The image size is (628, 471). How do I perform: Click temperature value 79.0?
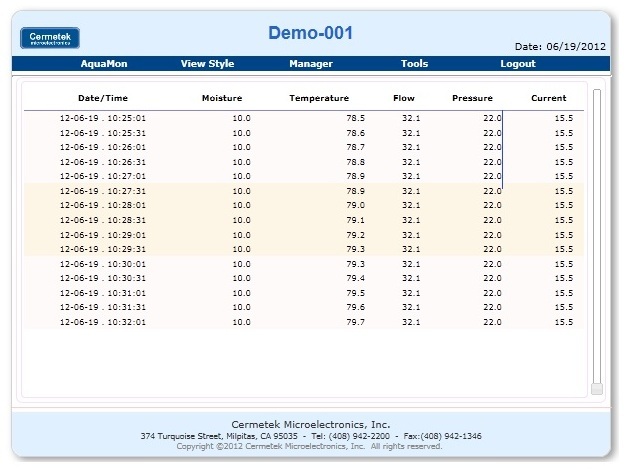coord(356,206)
